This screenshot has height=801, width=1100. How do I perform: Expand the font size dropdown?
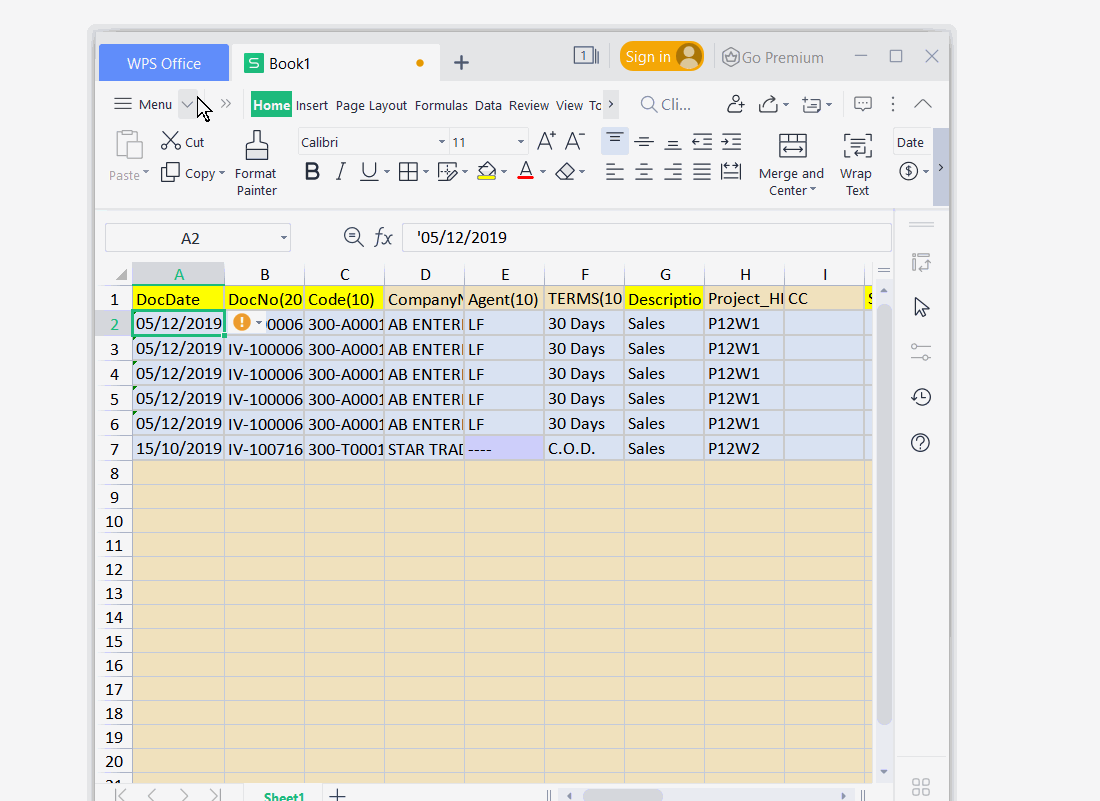click(520, 142)
